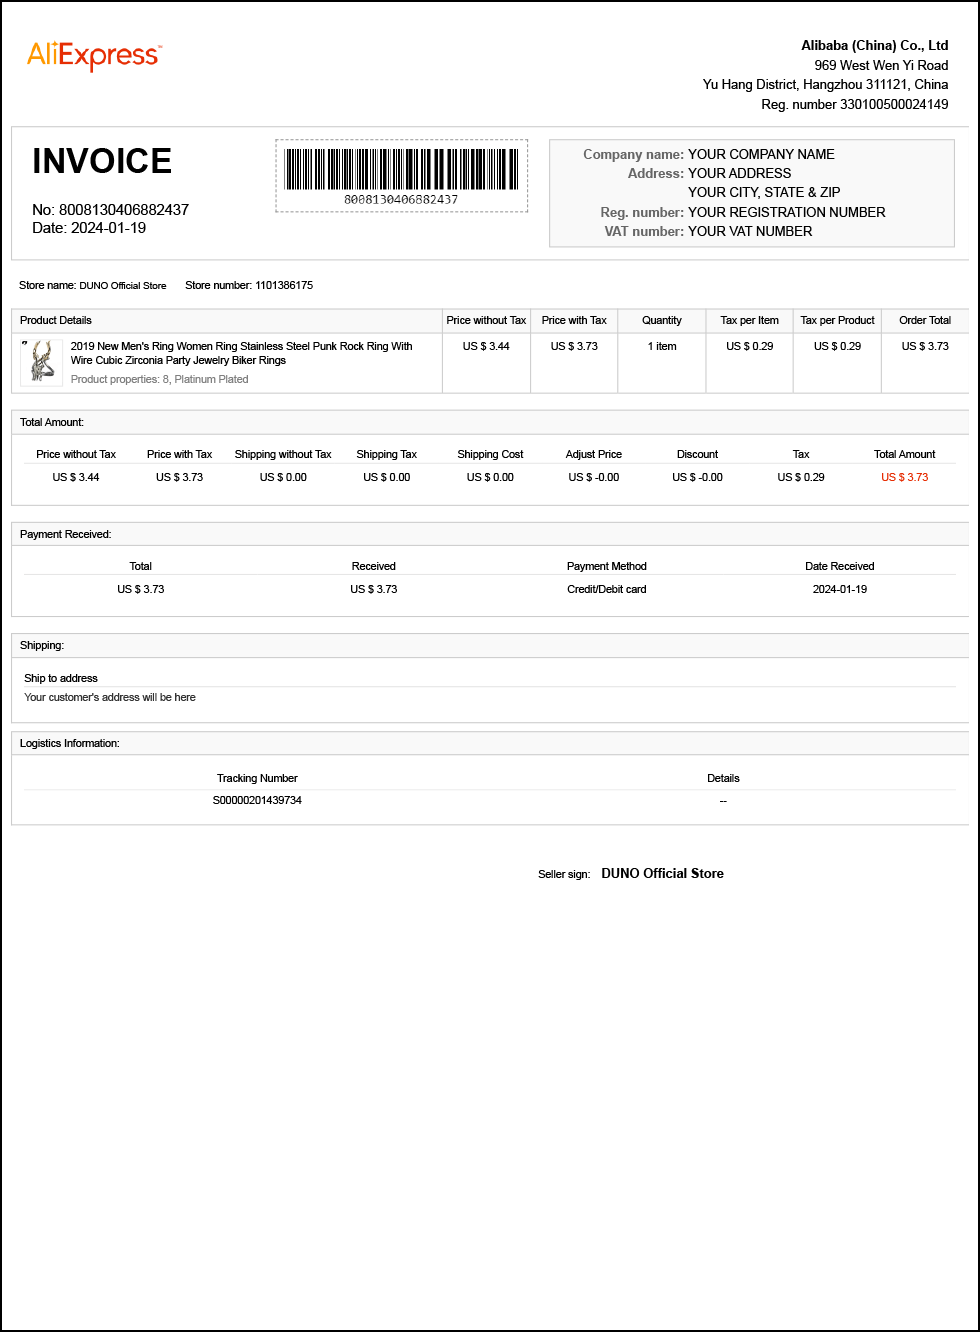Select the store number 1101386175
980x1332 pixels.
[x=283, y=286]
